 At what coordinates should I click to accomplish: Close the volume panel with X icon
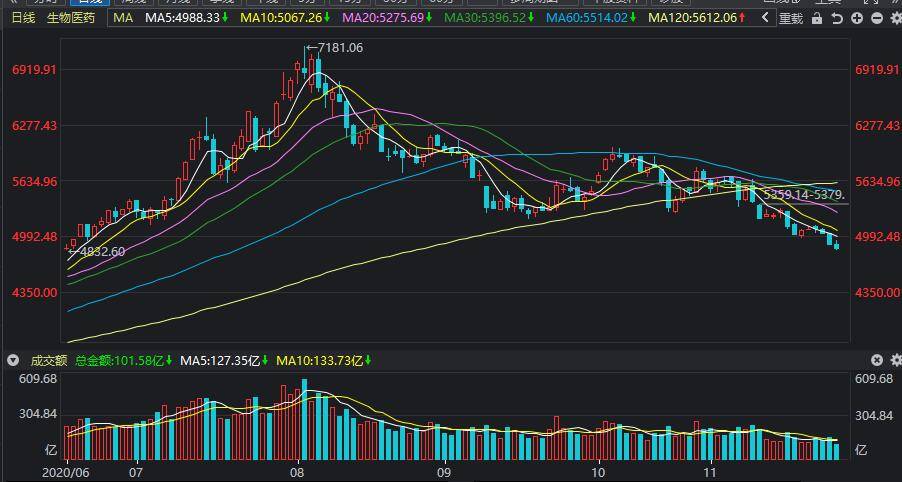877,360
